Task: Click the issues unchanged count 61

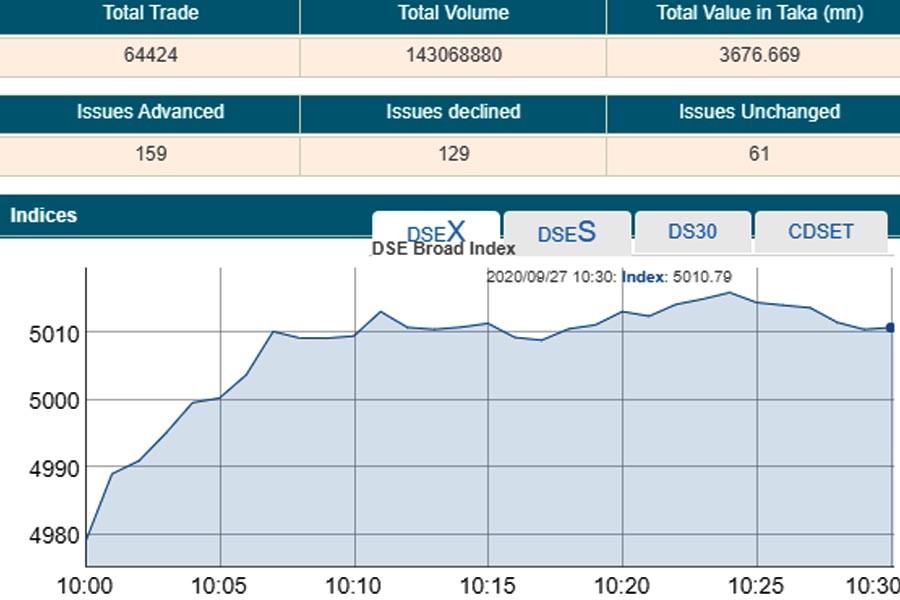Action: (759, 154)
